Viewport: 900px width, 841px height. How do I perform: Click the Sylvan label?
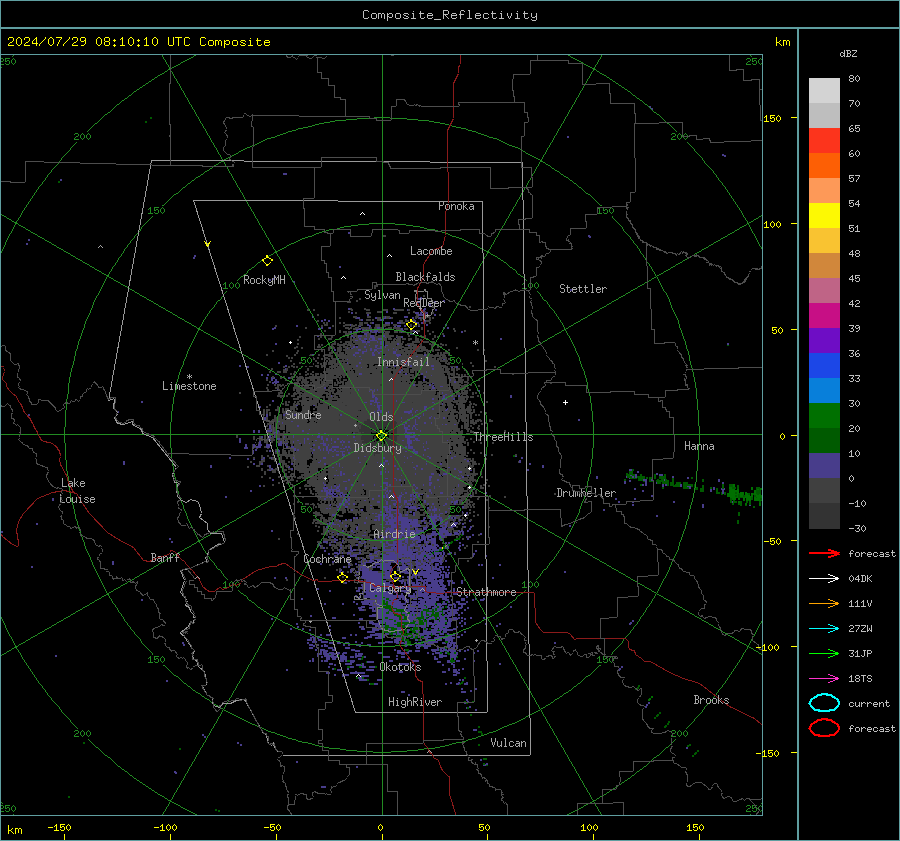point(382,295)
